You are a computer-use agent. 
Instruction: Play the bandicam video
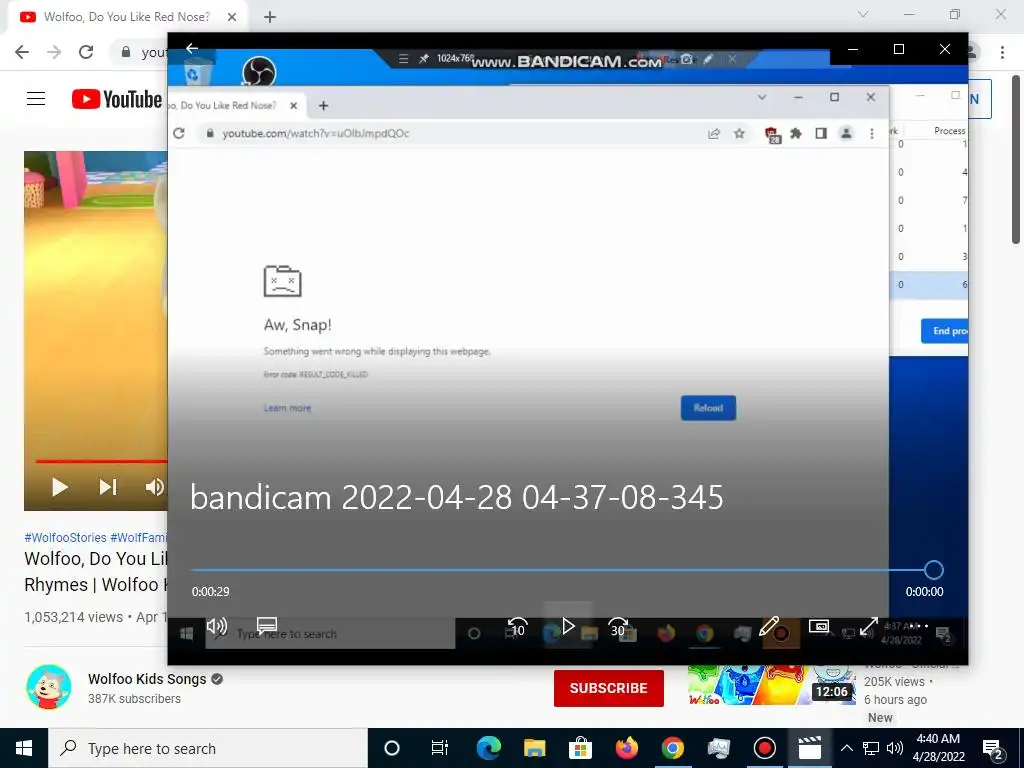pos(568,626)
